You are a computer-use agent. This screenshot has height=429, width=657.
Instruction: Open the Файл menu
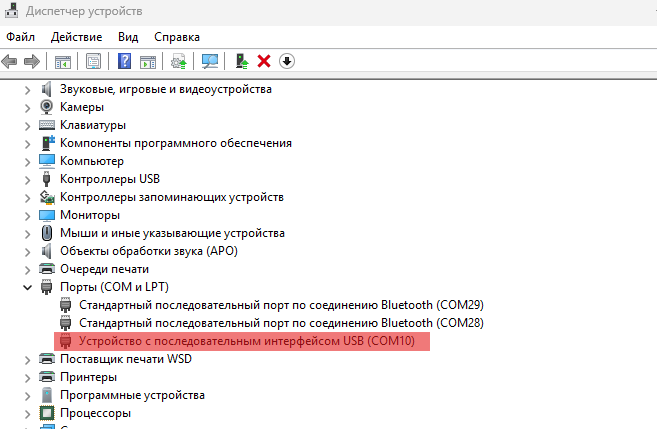click(20, 36)
